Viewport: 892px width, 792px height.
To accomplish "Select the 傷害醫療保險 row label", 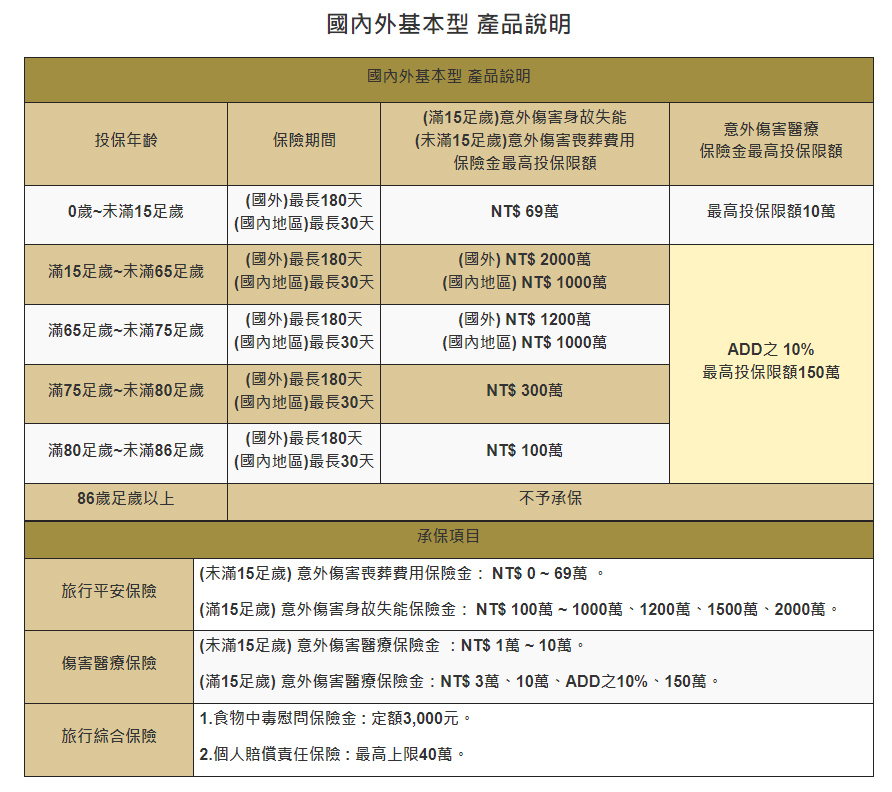I will tap(109, 663).
